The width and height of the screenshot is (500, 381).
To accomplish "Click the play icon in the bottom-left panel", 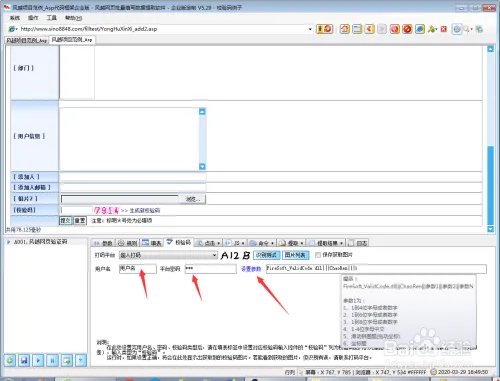I will coord(38,360).
